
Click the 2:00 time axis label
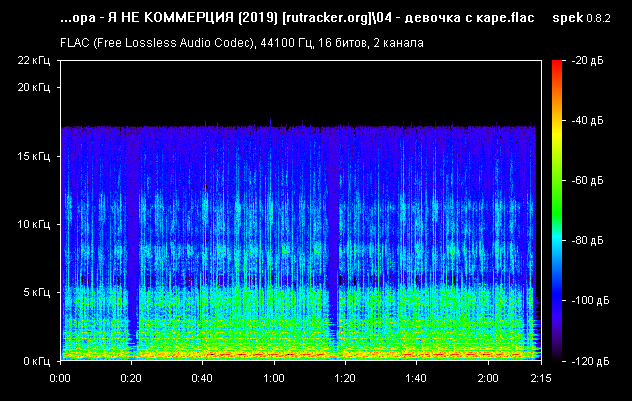click(x=488, y=378)
